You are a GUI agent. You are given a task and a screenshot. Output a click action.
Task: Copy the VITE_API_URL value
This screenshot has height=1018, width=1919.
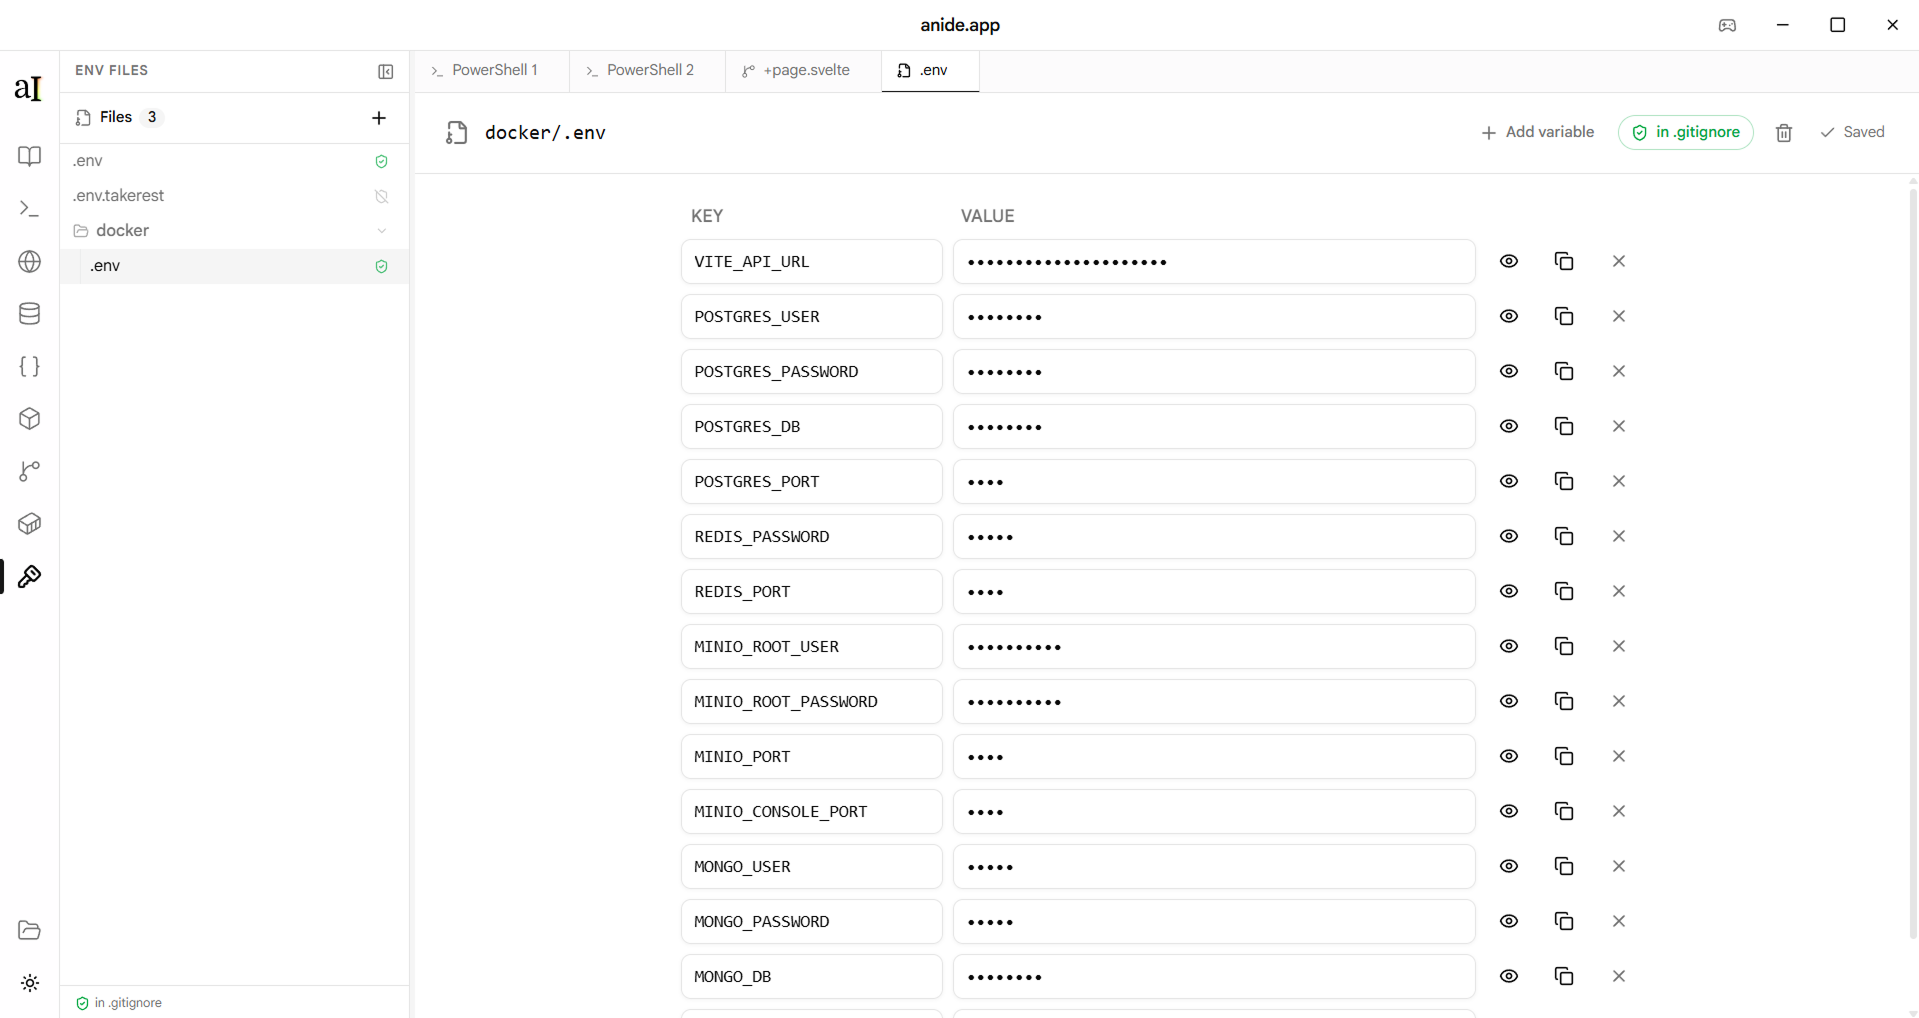pos(1564,261)
